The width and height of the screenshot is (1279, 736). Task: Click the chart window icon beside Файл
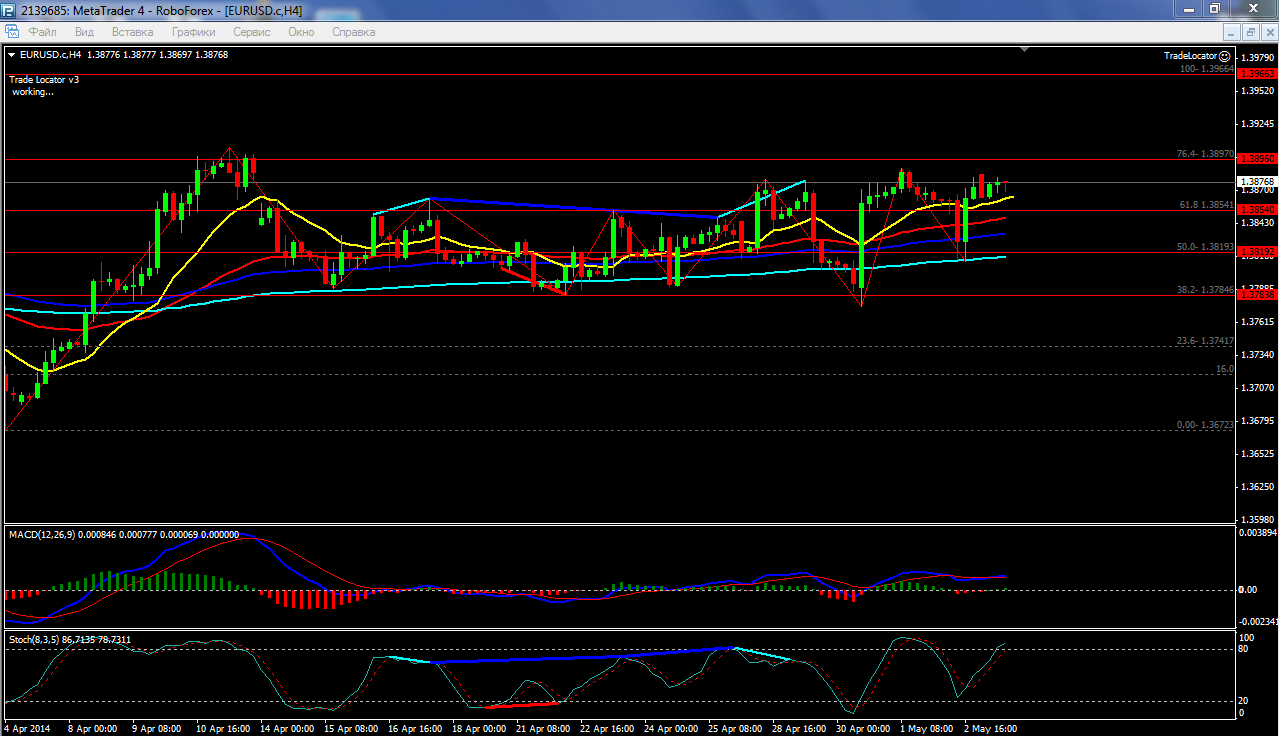click(x=12, y=32)
